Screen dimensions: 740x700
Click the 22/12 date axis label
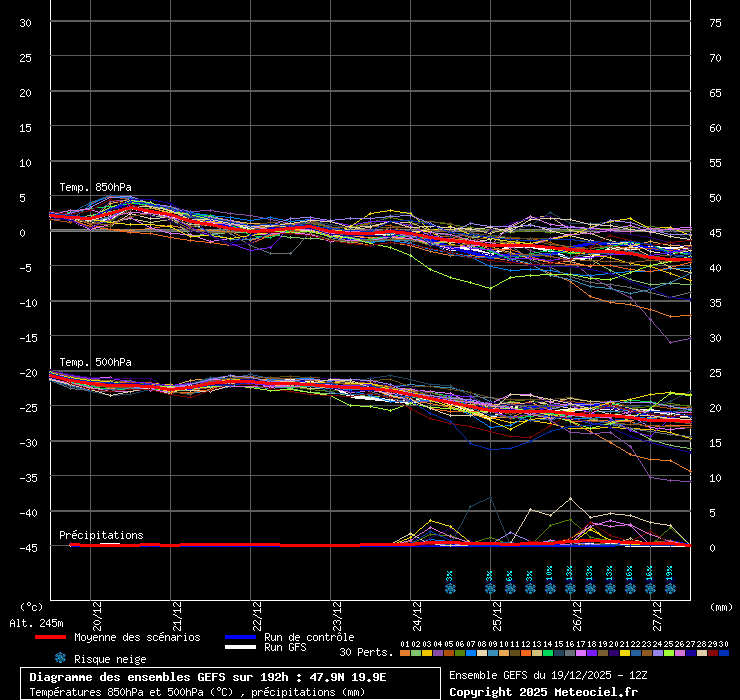coord(257,611)
